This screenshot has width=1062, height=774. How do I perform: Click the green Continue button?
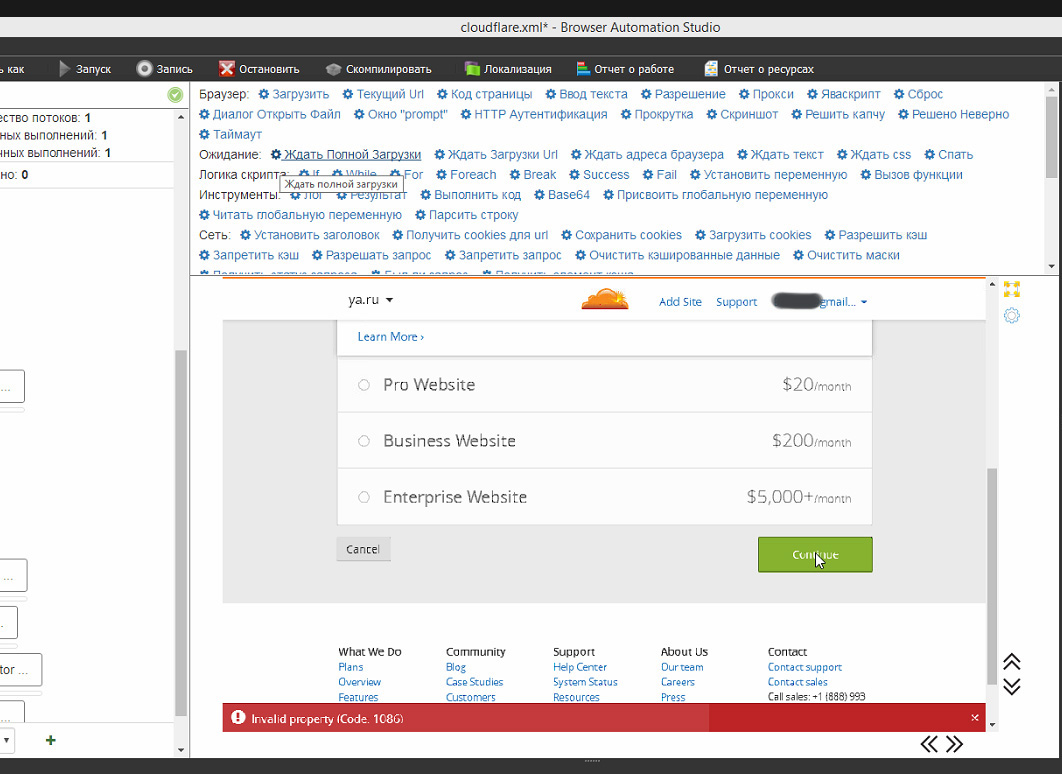click(x=815, y=555)
